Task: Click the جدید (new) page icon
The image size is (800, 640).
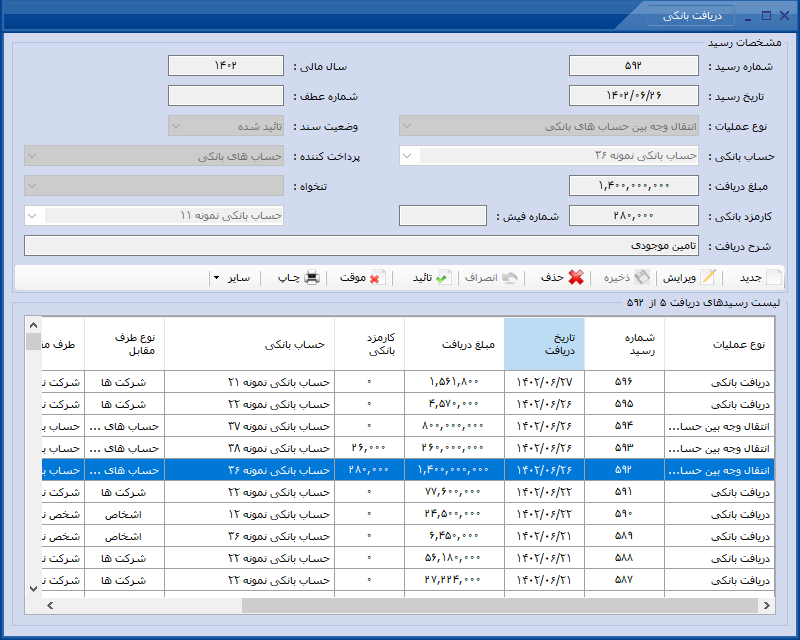Action: coord(773,278)
